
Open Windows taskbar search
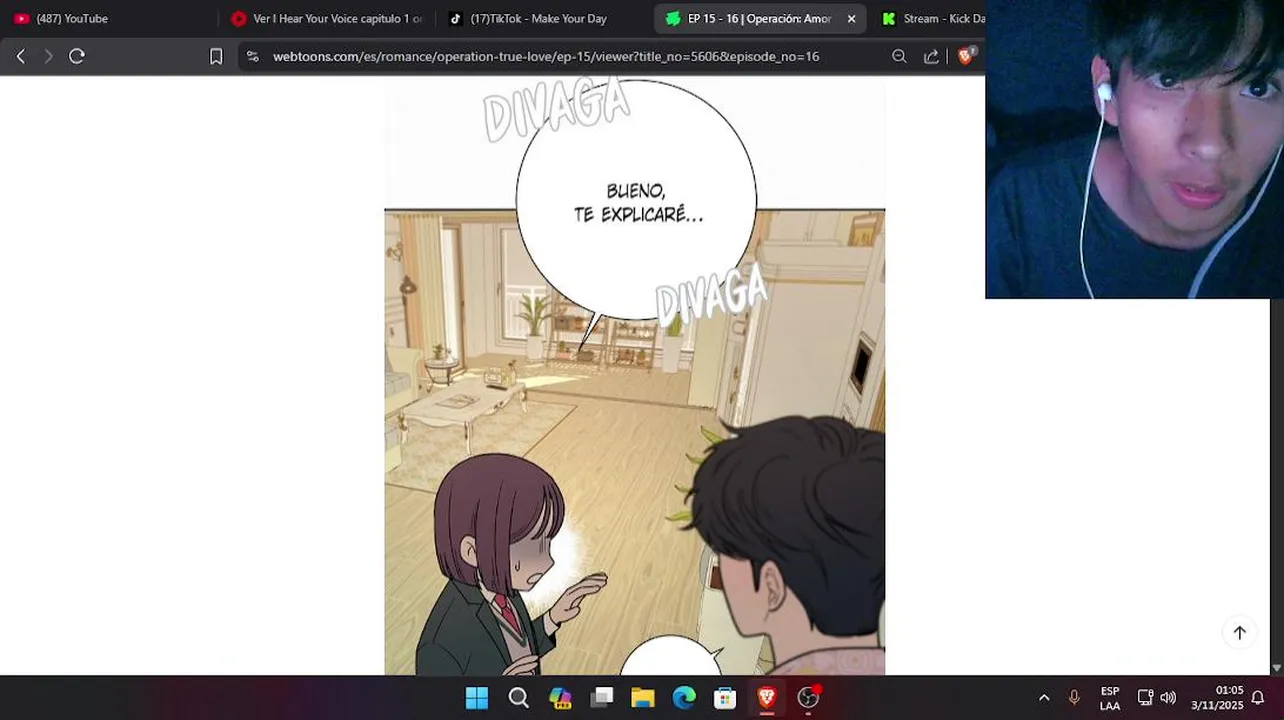tap(518, 698)
